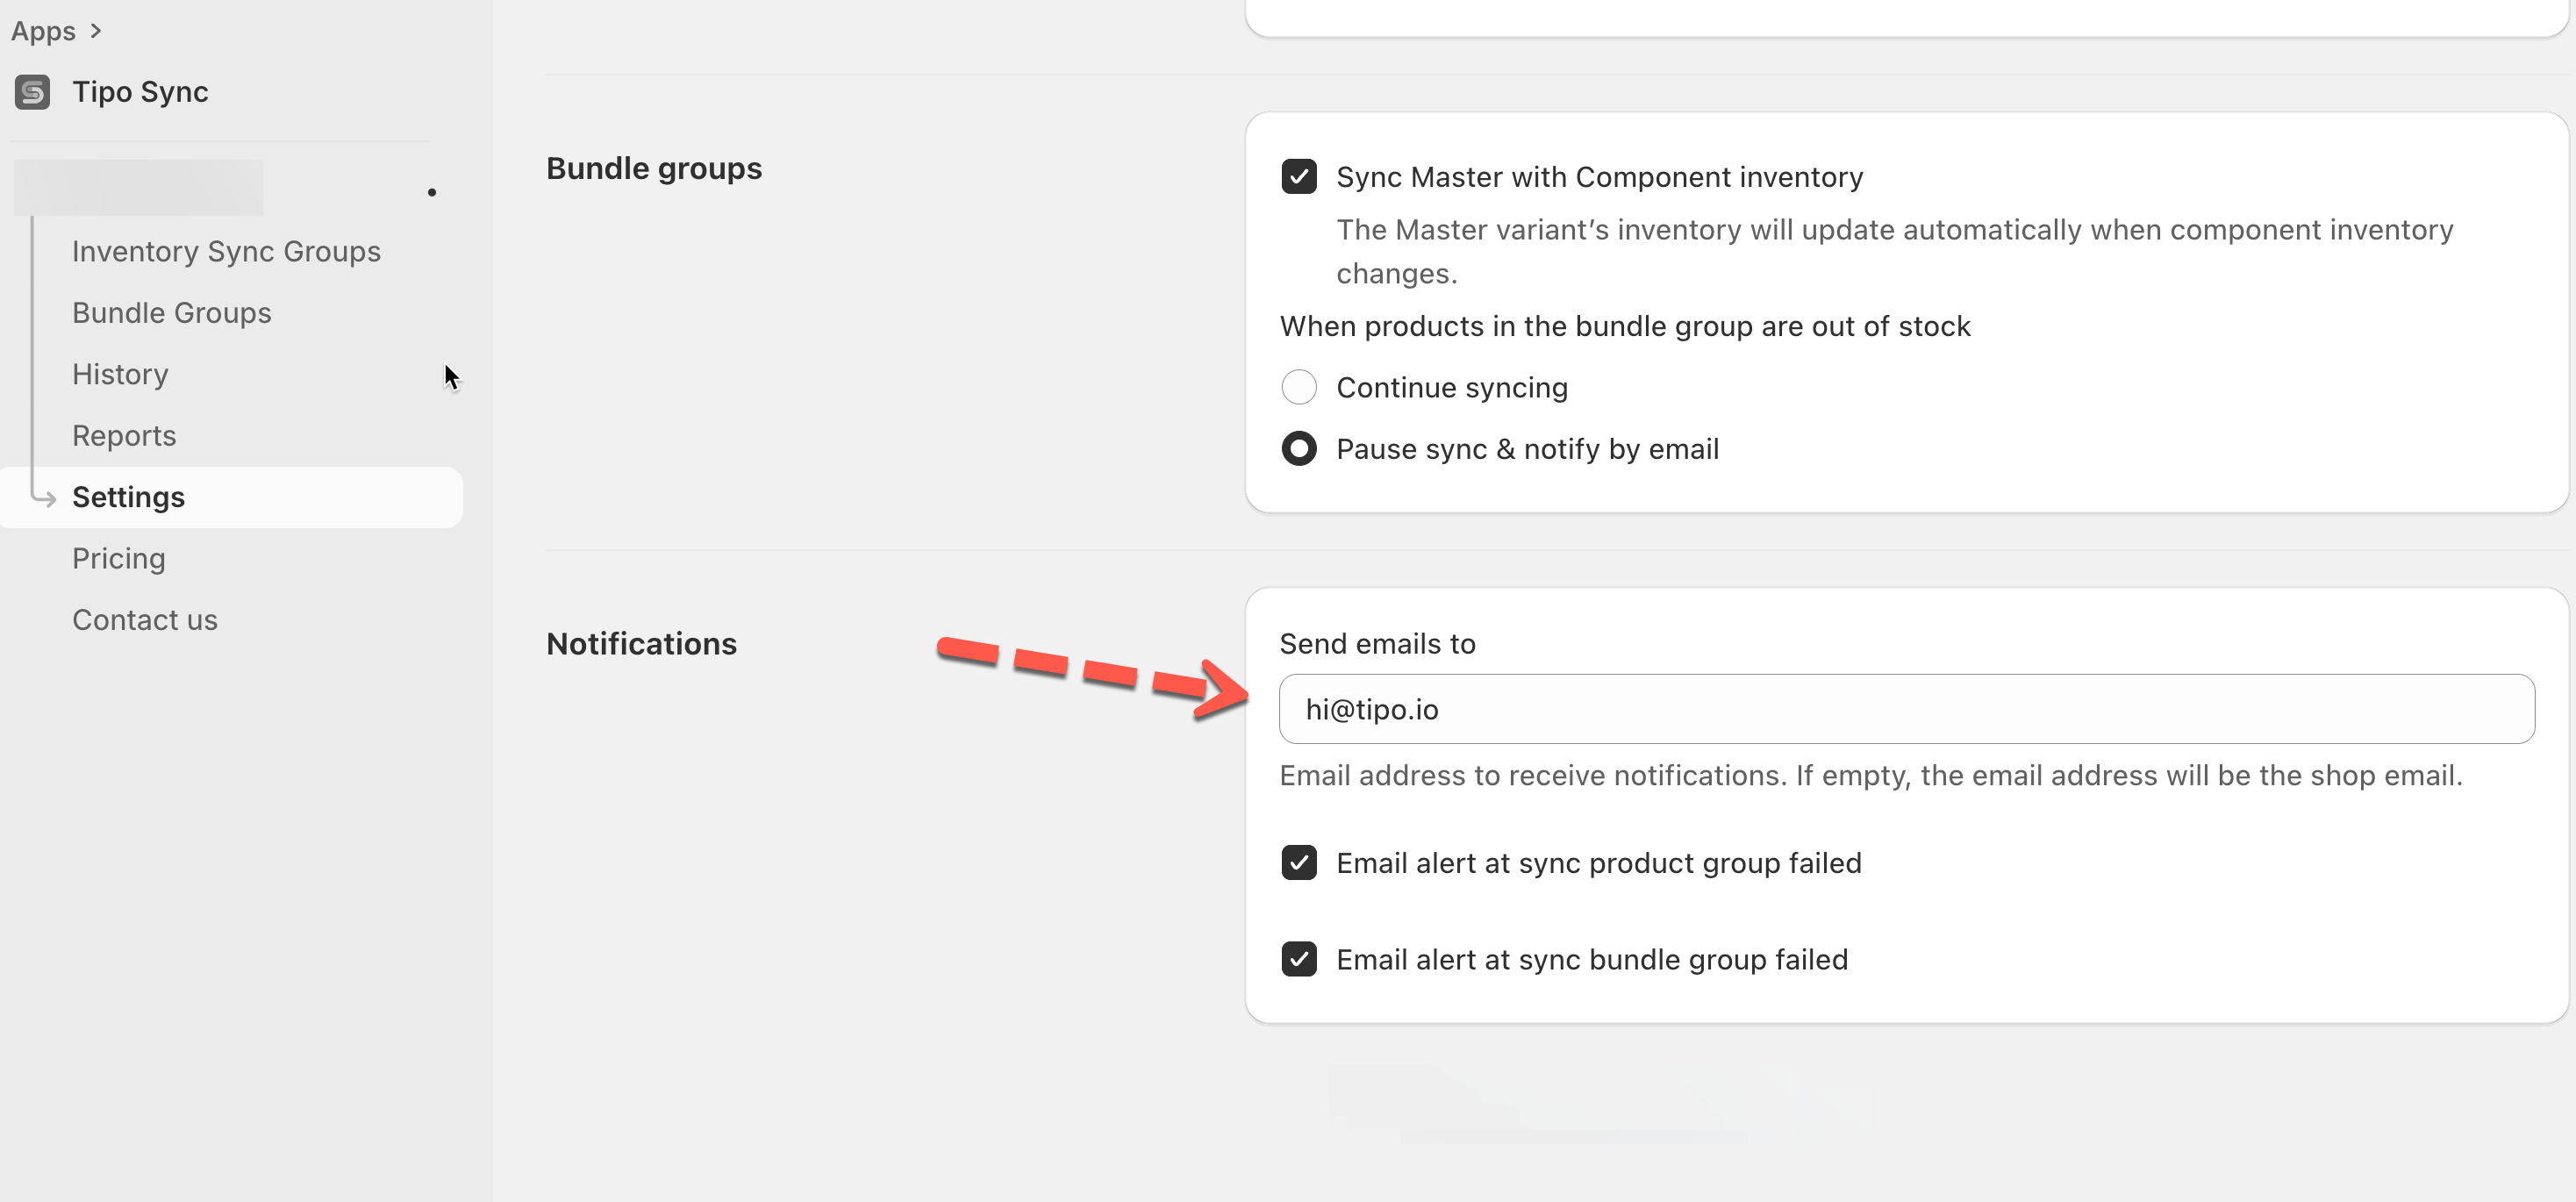Click the Contact us link
Viewport: 2576px width, 1202px height.
coord(144,620)
